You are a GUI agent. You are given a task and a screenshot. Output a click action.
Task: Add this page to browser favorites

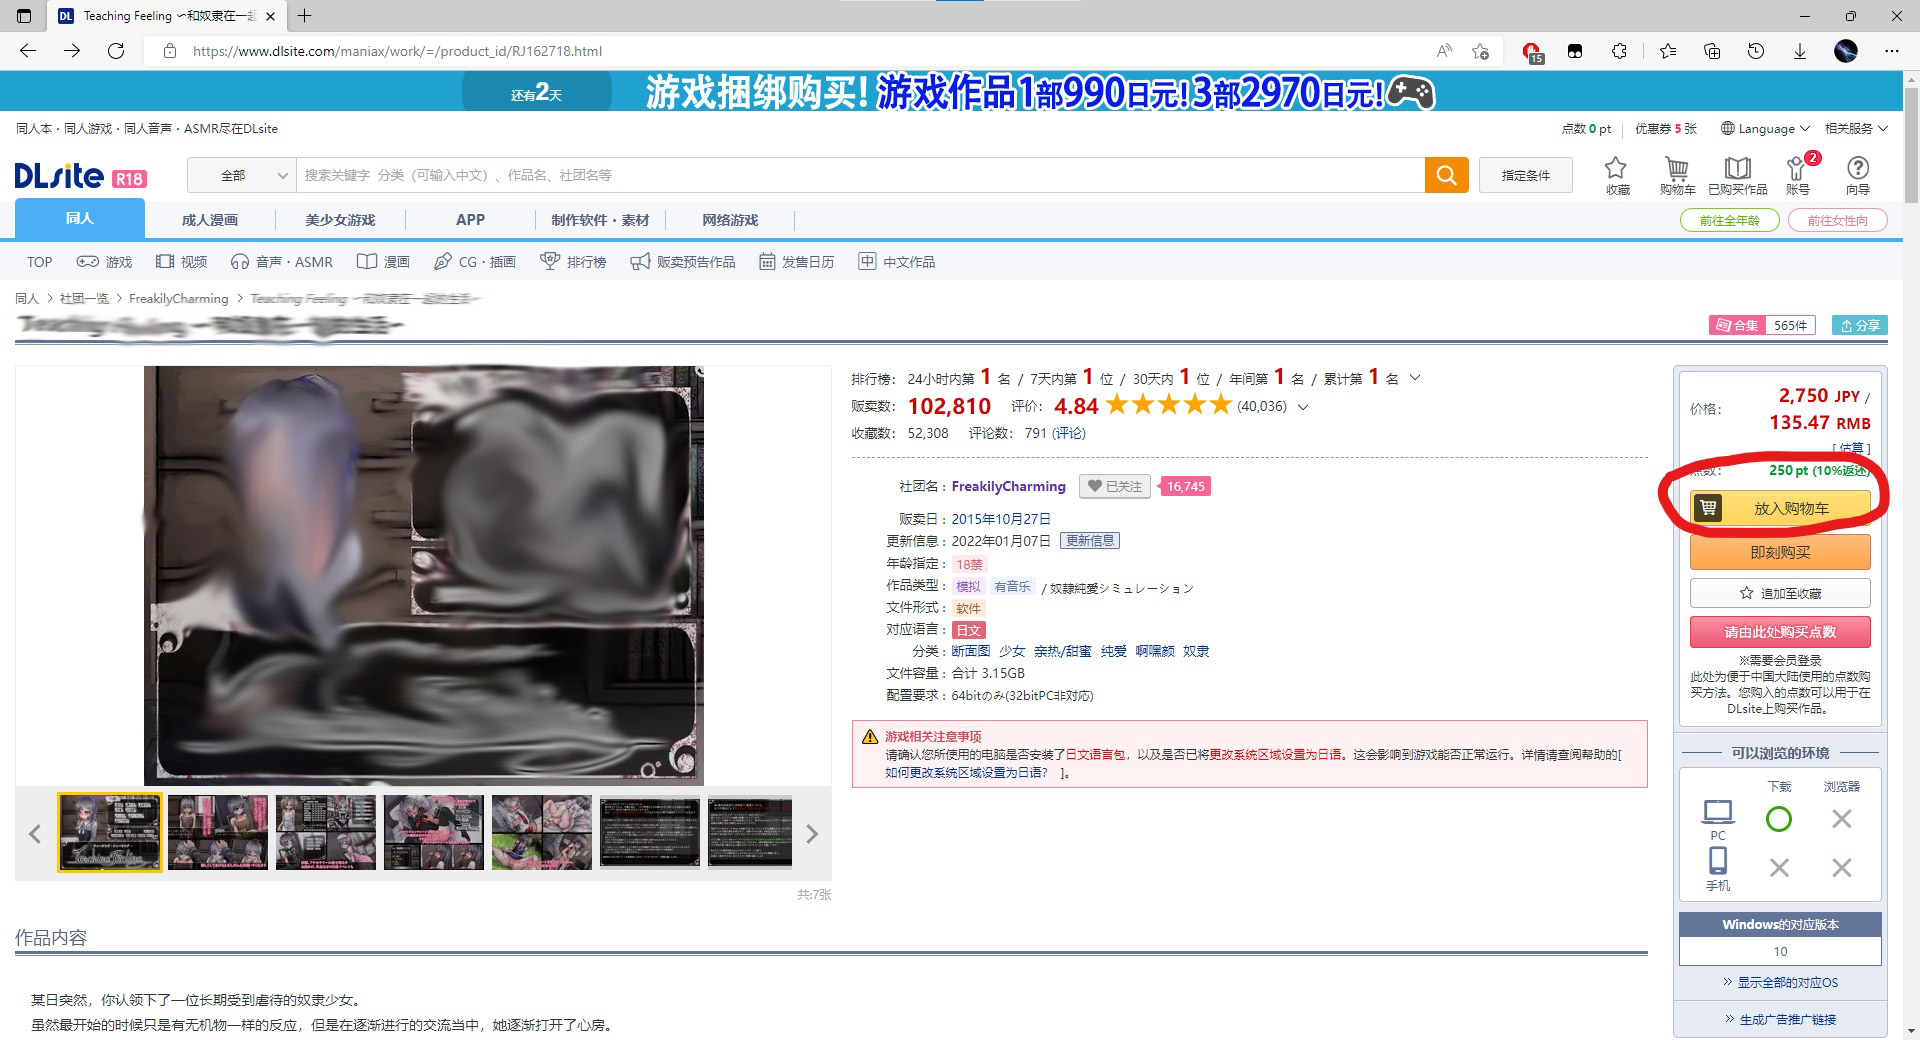(1481, 51)
